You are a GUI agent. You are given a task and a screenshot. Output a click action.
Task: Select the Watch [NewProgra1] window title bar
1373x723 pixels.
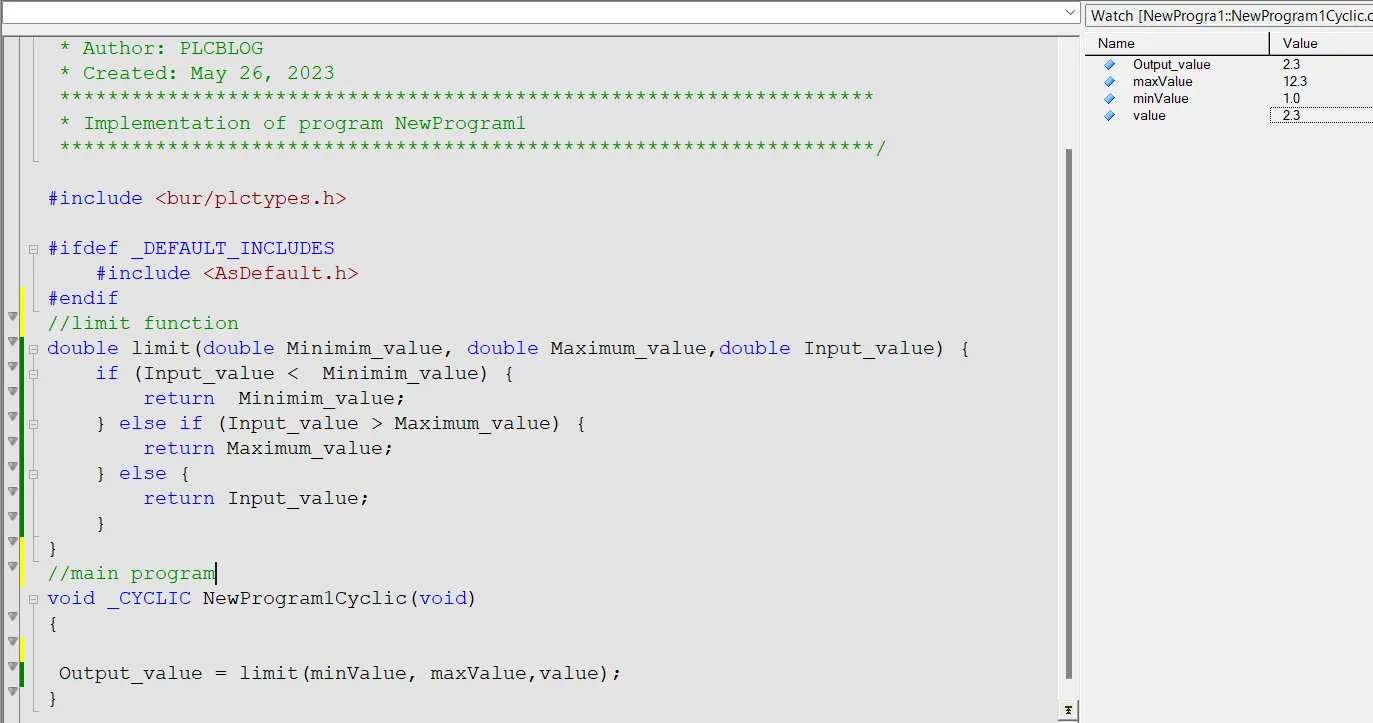point(1228,15)
